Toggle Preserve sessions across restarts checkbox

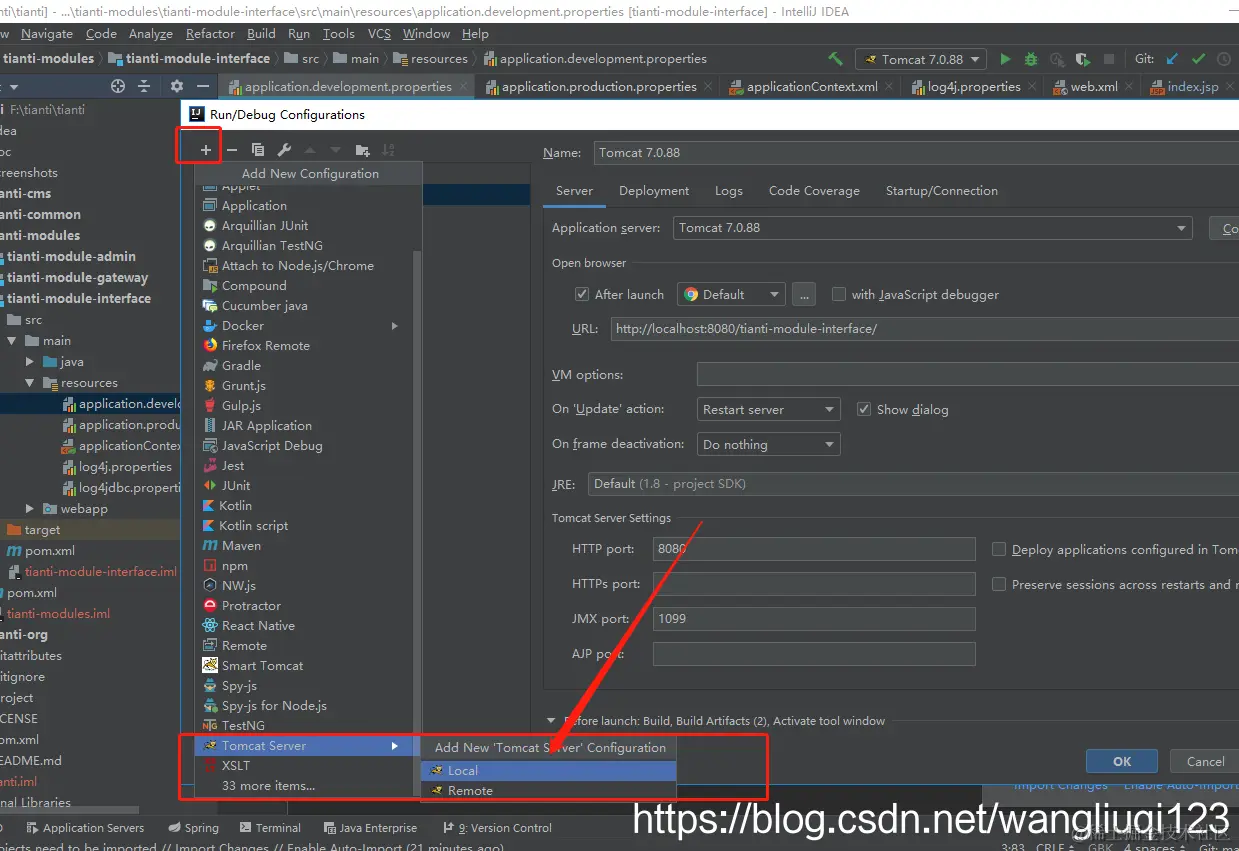click(999, 584)
